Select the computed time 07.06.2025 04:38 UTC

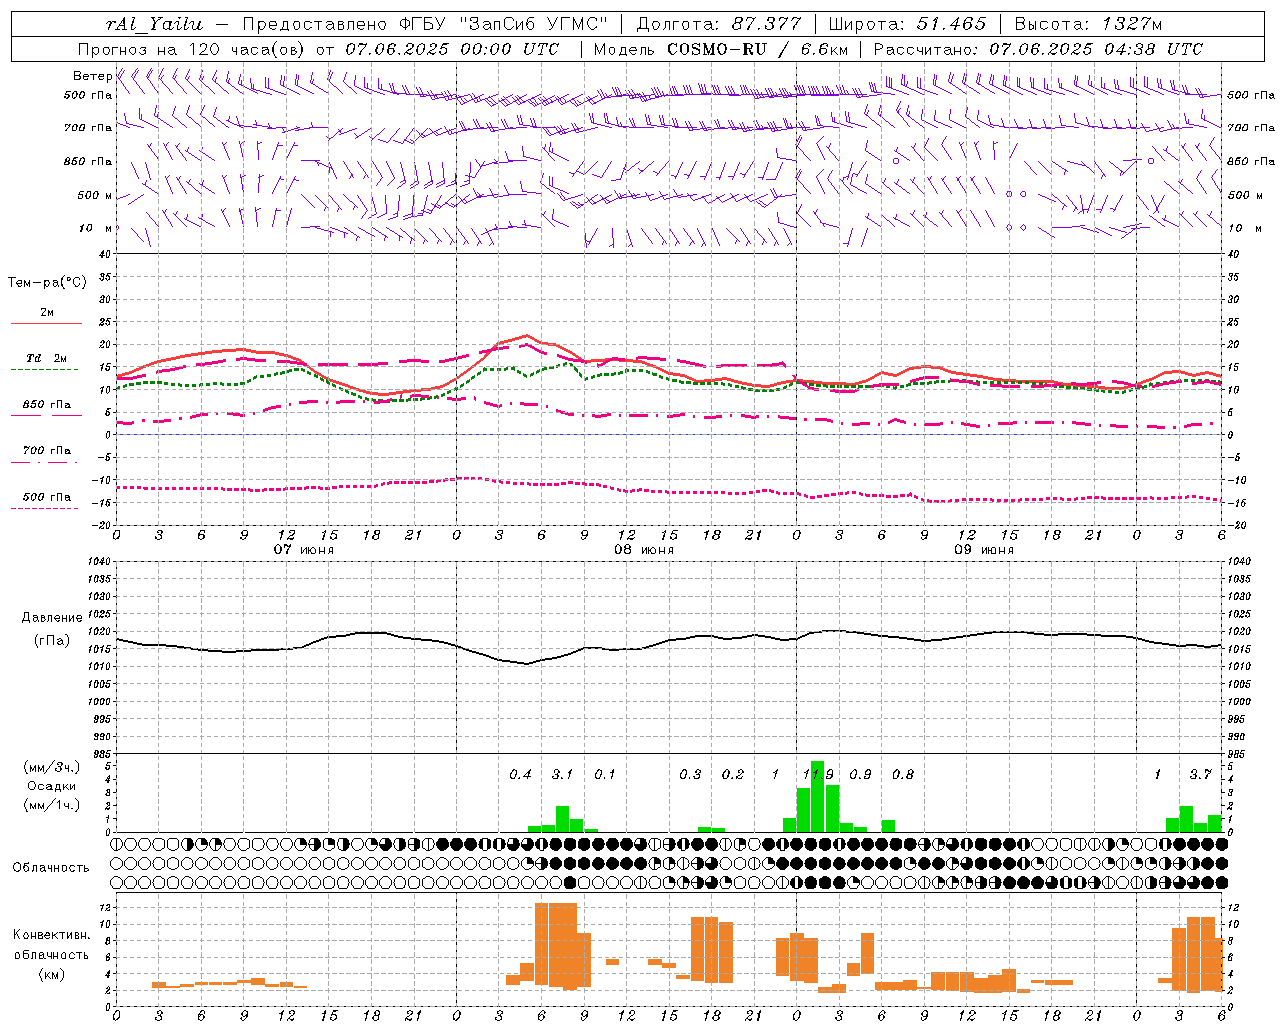point(1096,49)
